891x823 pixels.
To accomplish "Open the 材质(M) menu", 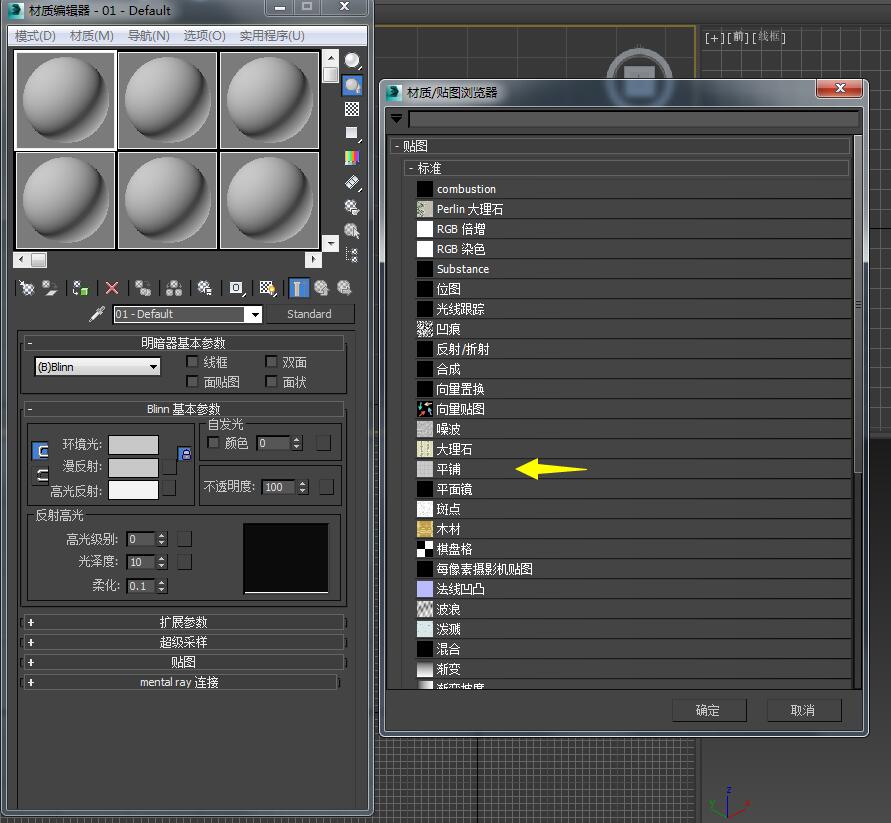I will tap(90, 34).
